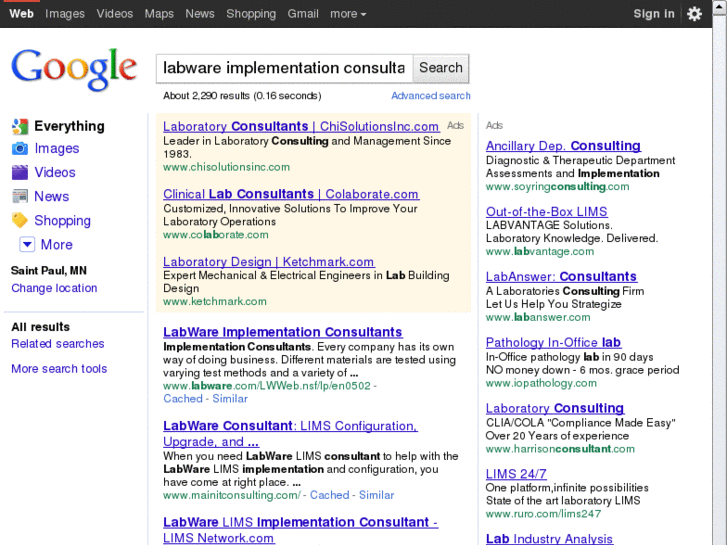Click Sign in
727x545 pixels.
click(654, 14)
